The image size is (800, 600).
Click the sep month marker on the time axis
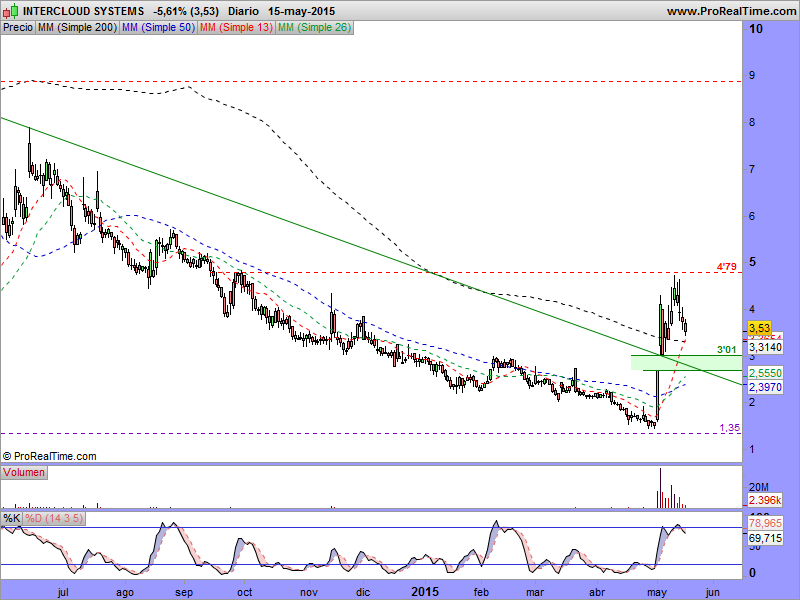pos(184,592)
